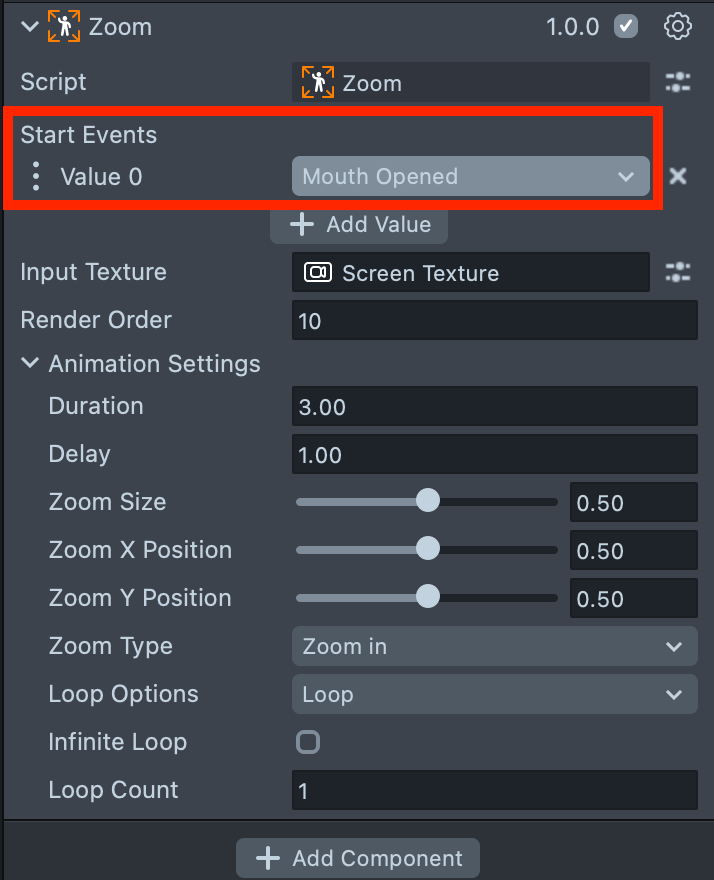Click the options icon beside Script field

point(678,82)
